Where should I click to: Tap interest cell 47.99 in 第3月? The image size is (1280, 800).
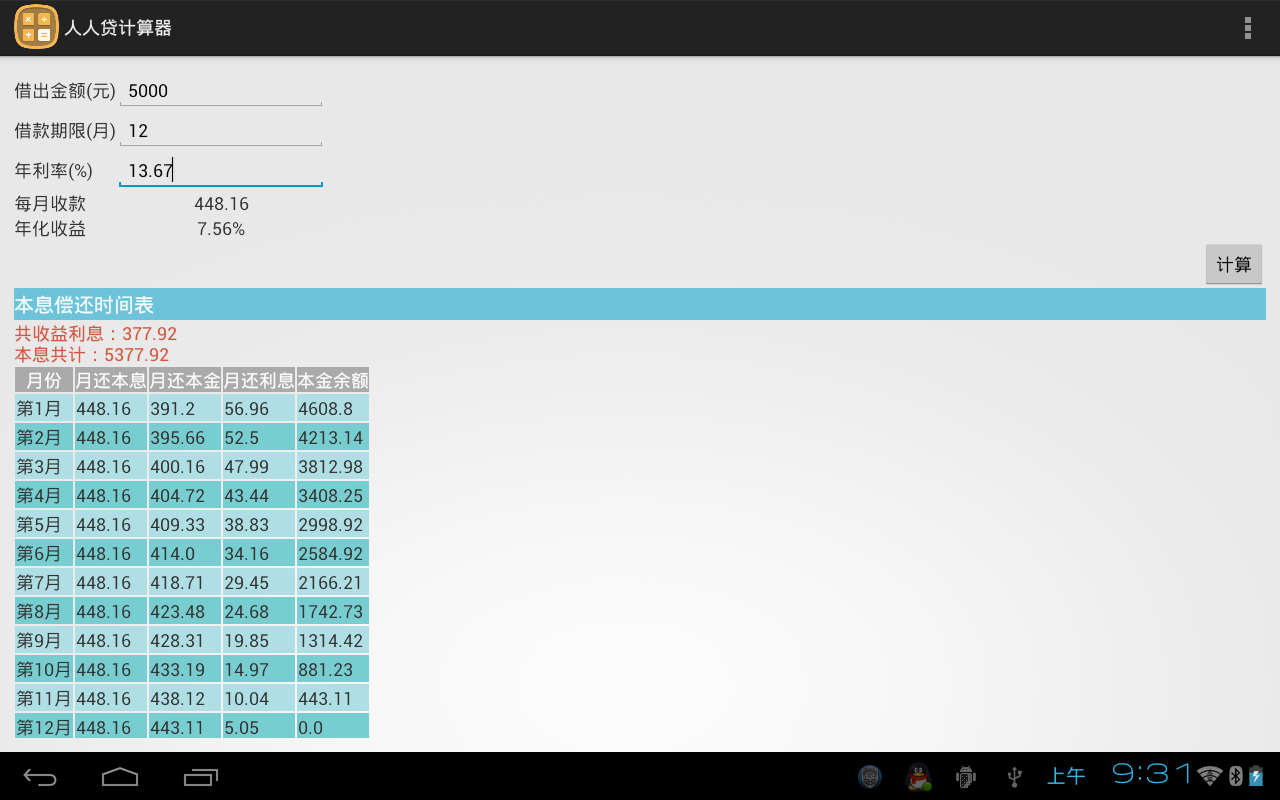[x=259, y=466]
